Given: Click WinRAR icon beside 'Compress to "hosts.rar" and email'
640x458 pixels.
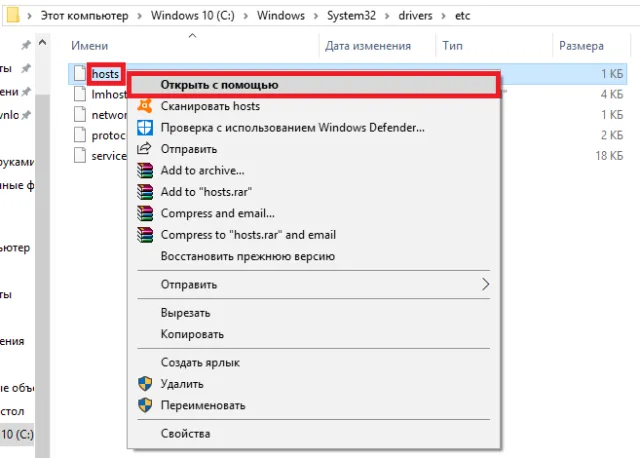Looking at the screenshot, I should [x=145, y=235].
